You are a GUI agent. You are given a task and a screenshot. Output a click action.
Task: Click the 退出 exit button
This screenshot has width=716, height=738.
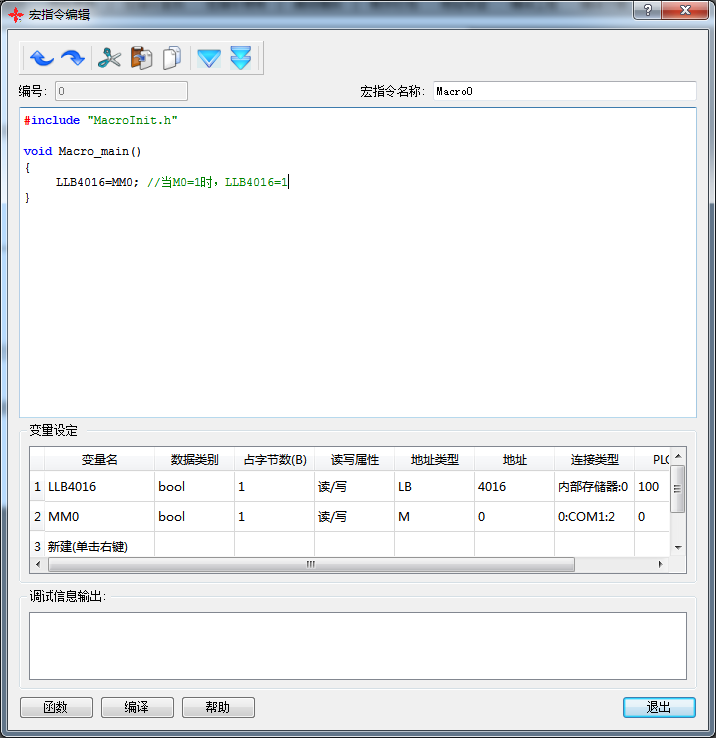coord(658,707)
